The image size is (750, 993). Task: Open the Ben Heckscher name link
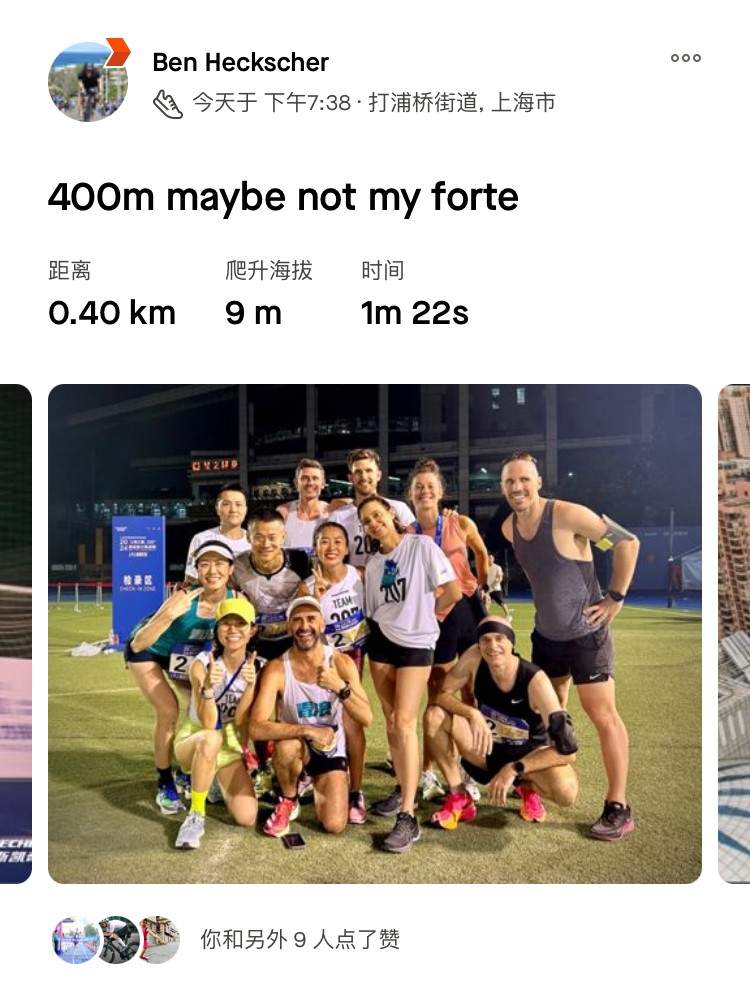point(241,62)
